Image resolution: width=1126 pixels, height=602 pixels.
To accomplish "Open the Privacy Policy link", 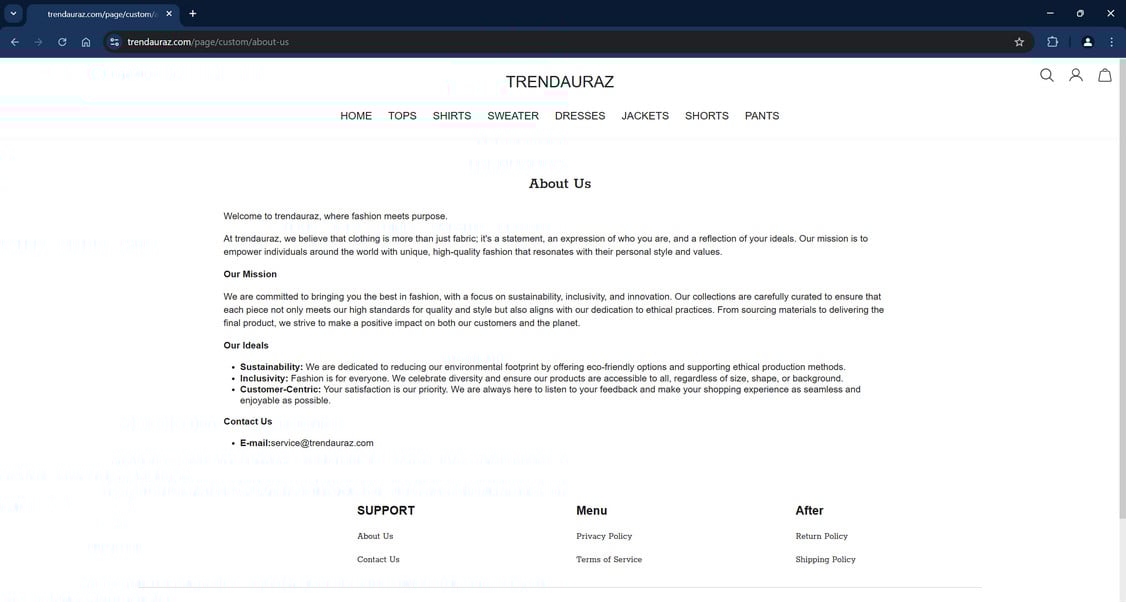I will [x=604, y=536].
